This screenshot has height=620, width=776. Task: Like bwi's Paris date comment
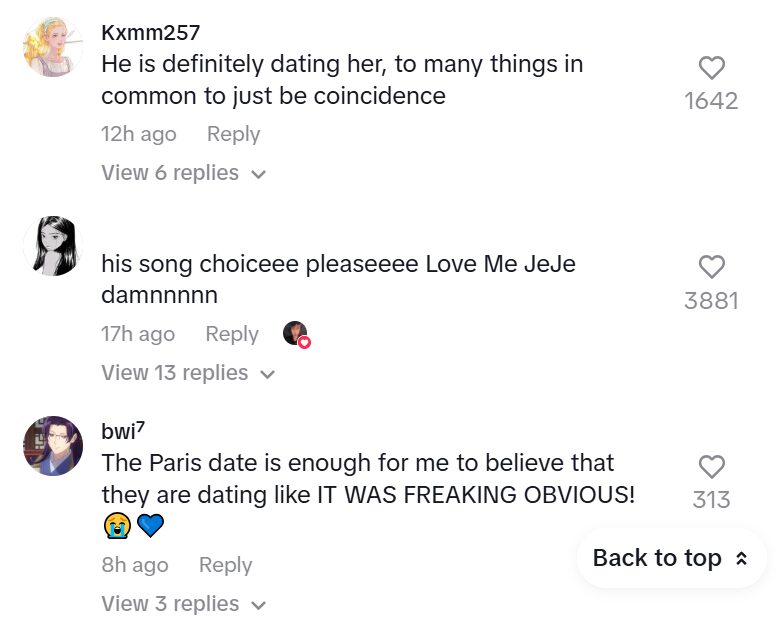pyautogui.click(x=711, y=467)
